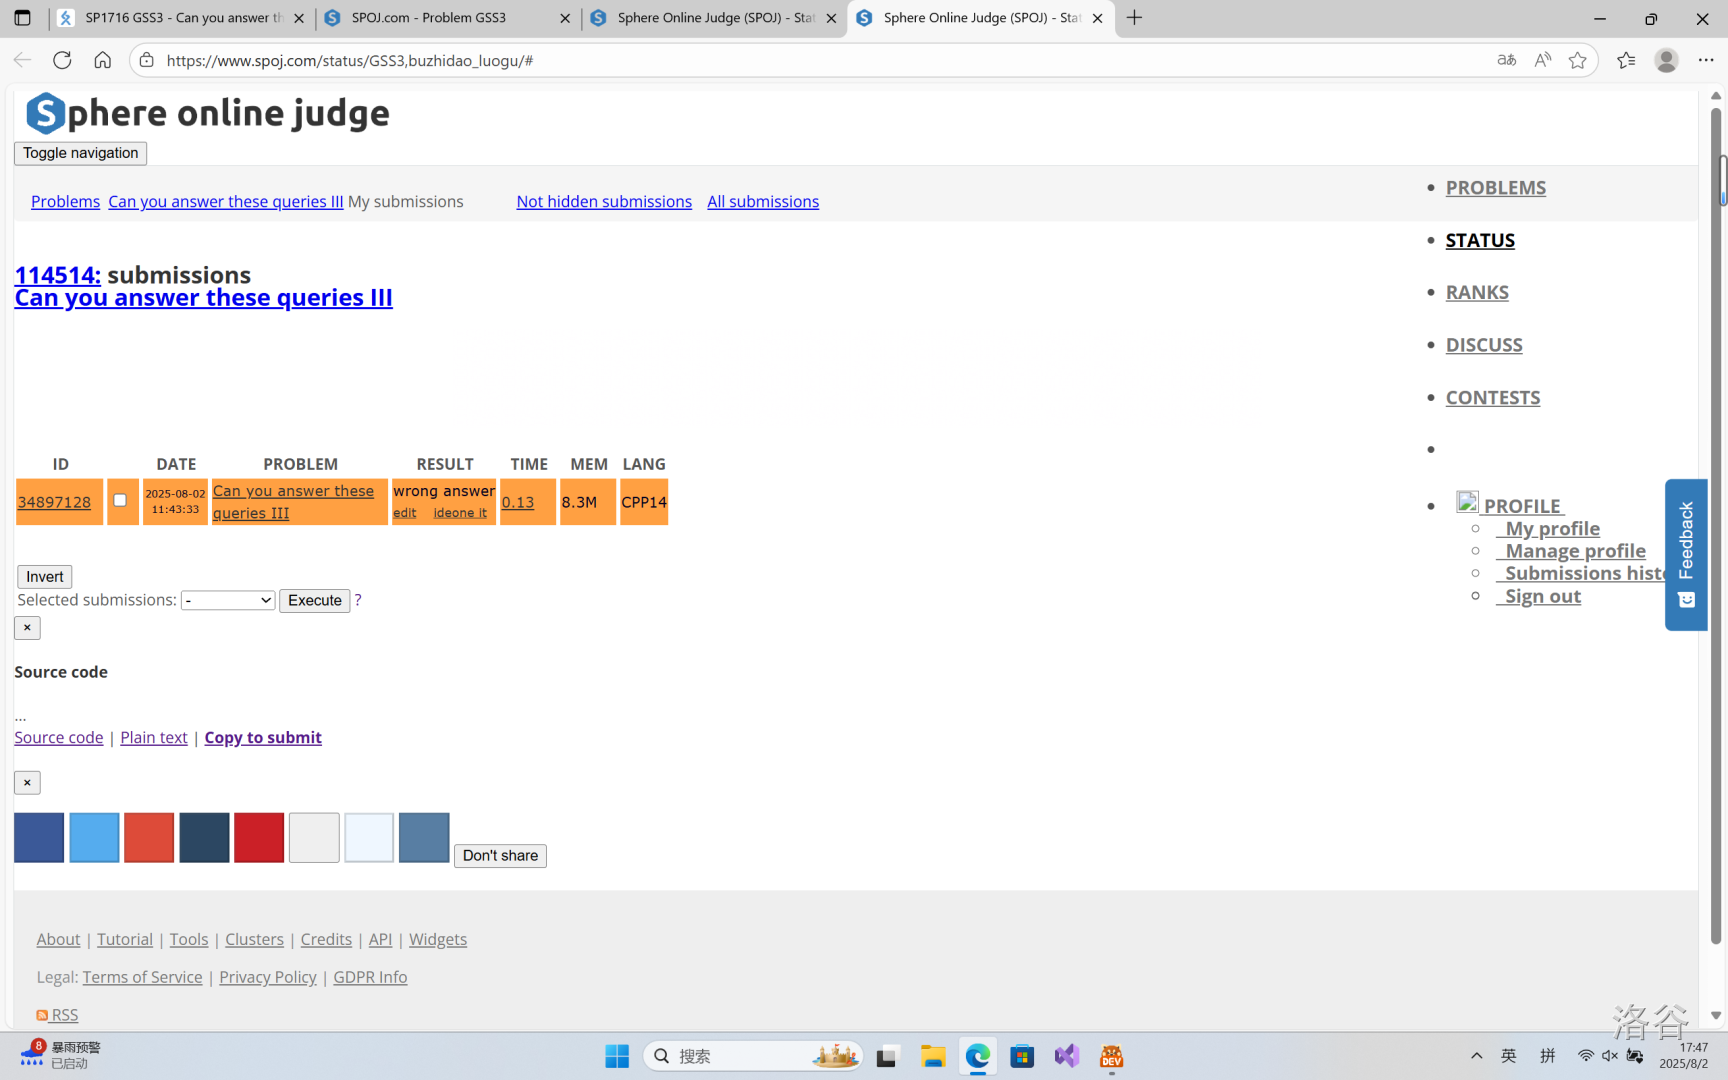Click the edit link under wrong answer

click(404, 513)
